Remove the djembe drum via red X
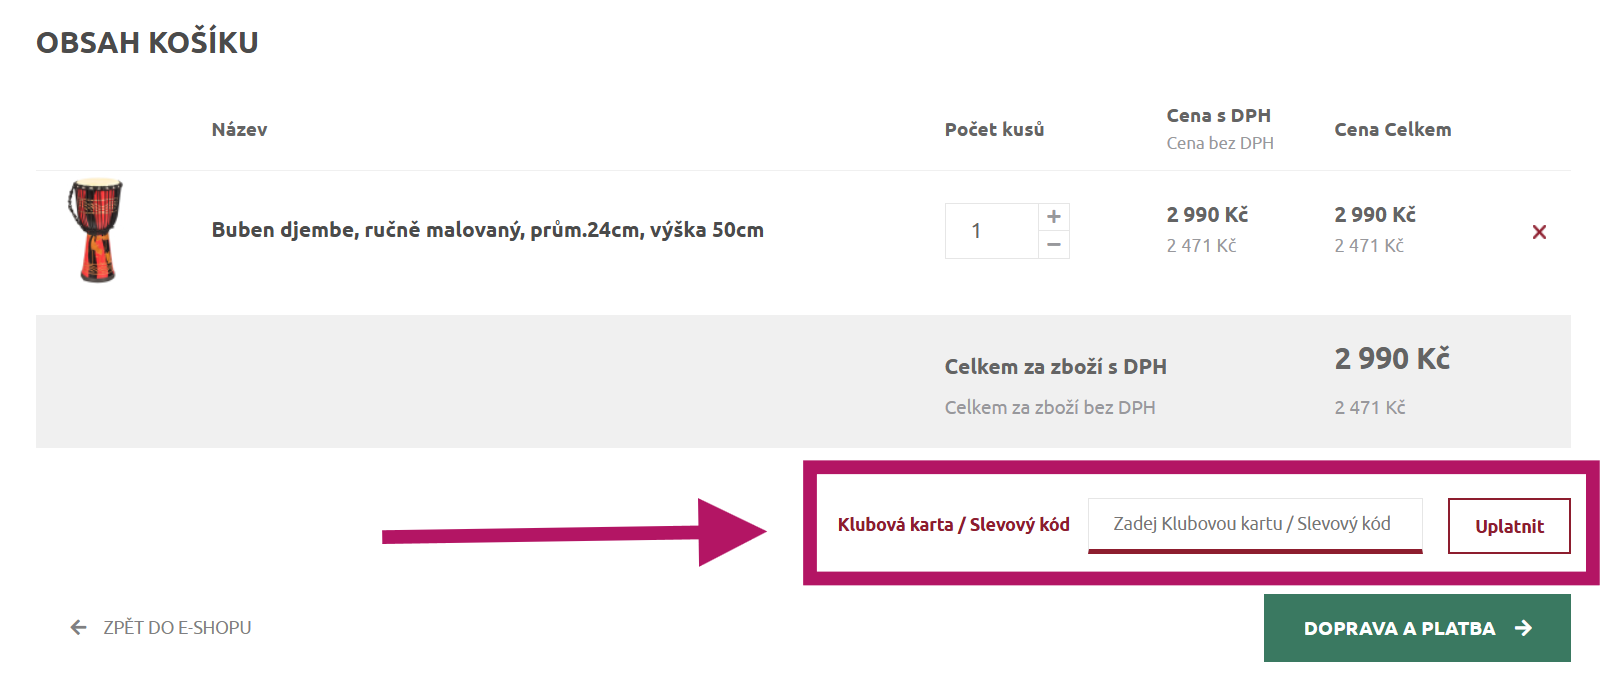 (1539, 232)
